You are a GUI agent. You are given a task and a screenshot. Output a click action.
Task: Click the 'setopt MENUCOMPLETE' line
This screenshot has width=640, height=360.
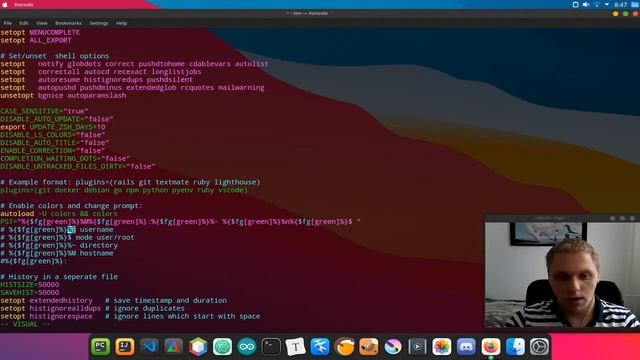40,32
